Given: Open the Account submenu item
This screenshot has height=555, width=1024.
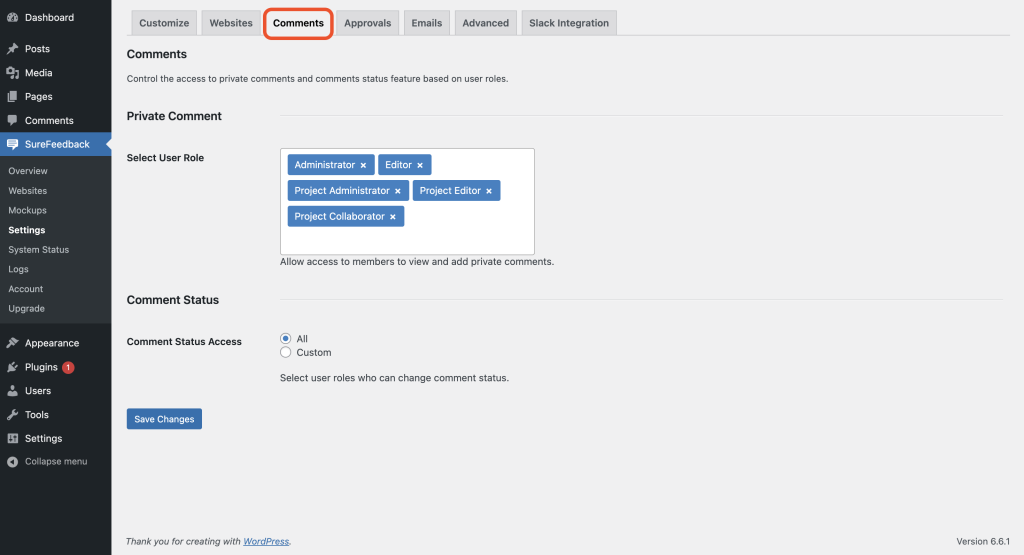Looking at the screenshot, I should point(25,289).
